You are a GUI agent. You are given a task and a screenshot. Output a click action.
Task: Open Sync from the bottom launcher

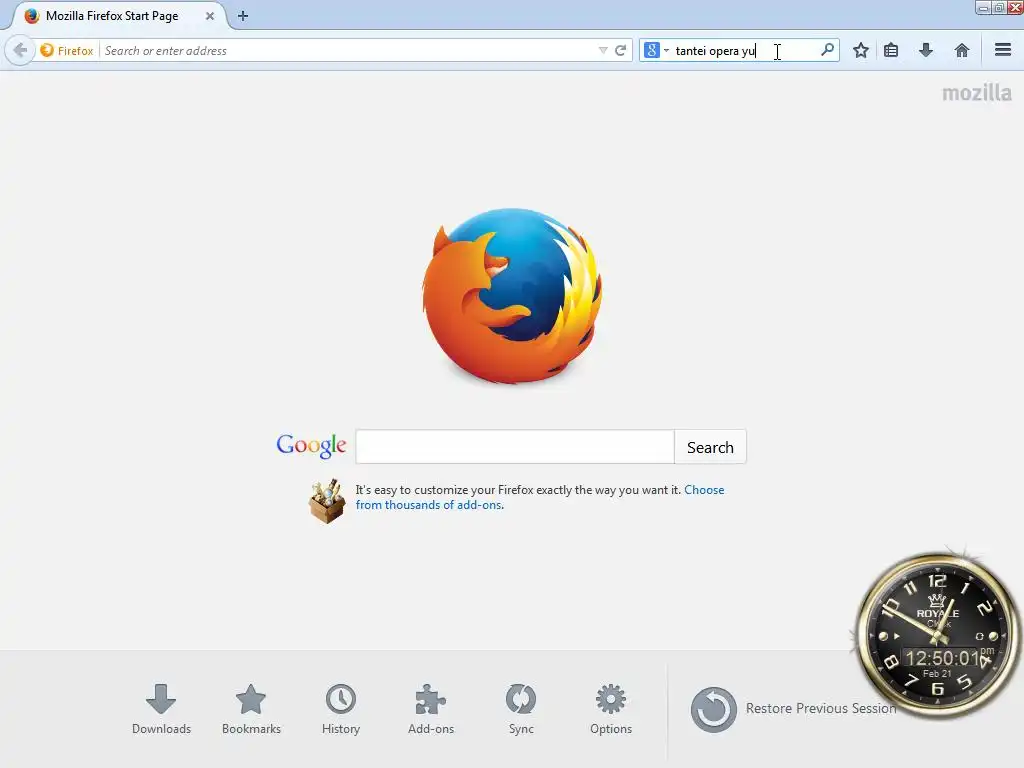point(521,709)
